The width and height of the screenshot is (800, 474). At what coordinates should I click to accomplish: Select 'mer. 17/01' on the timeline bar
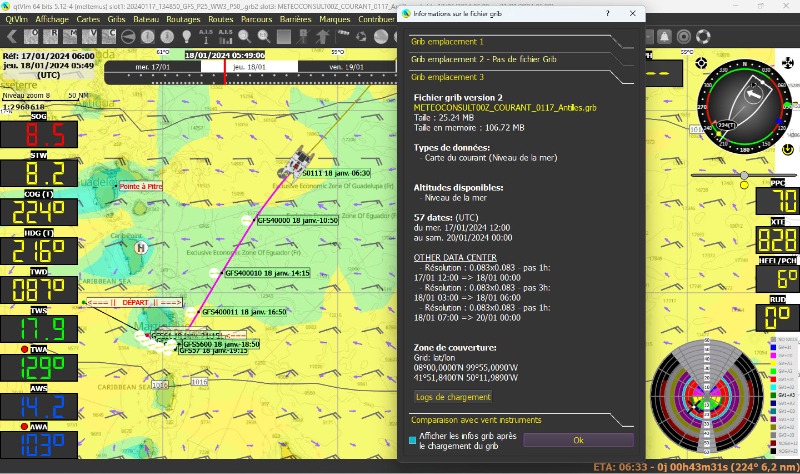[x=153, y=67]
